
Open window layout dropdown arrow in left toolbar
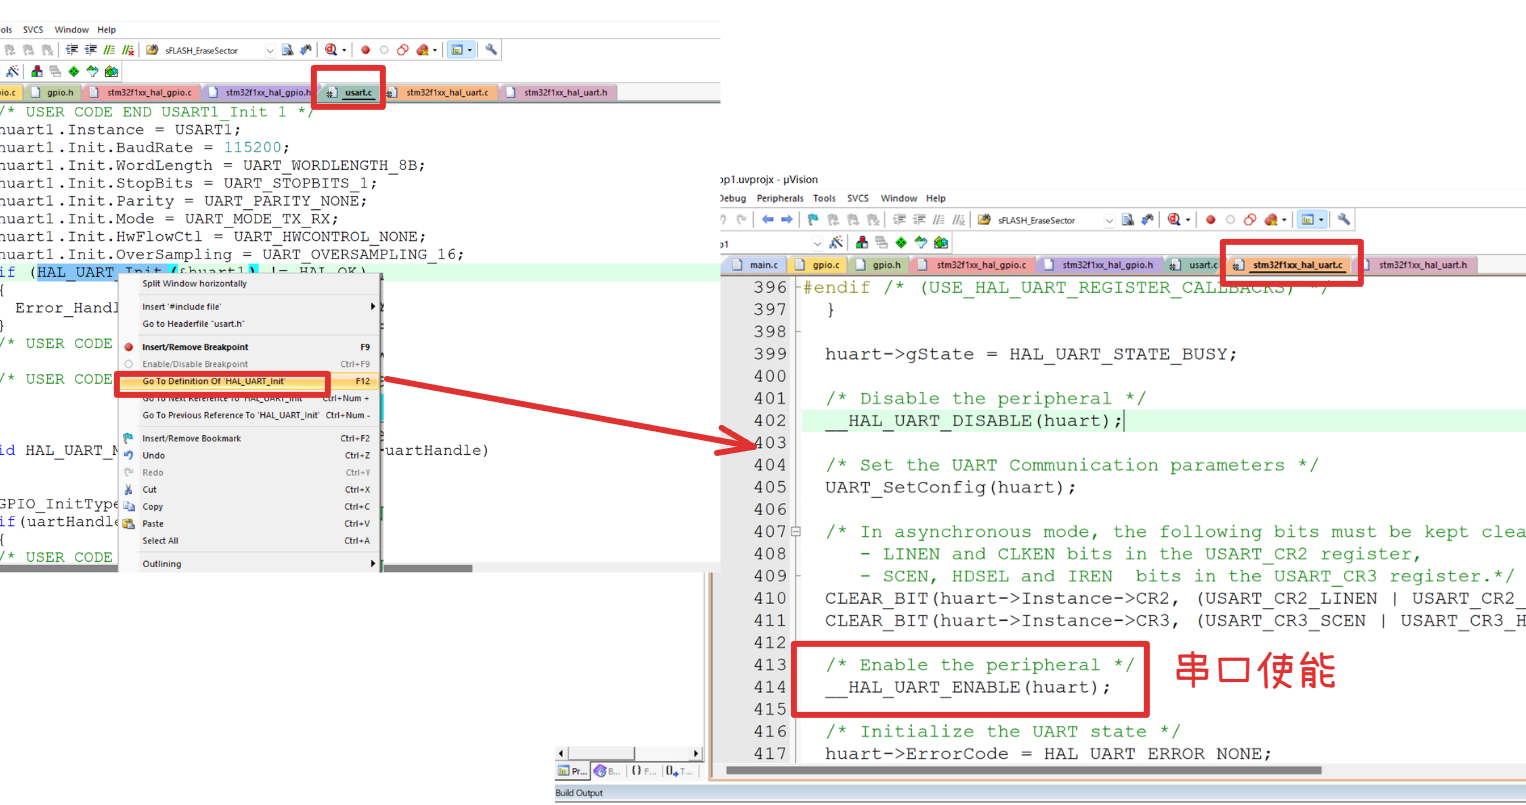point(470,50)
